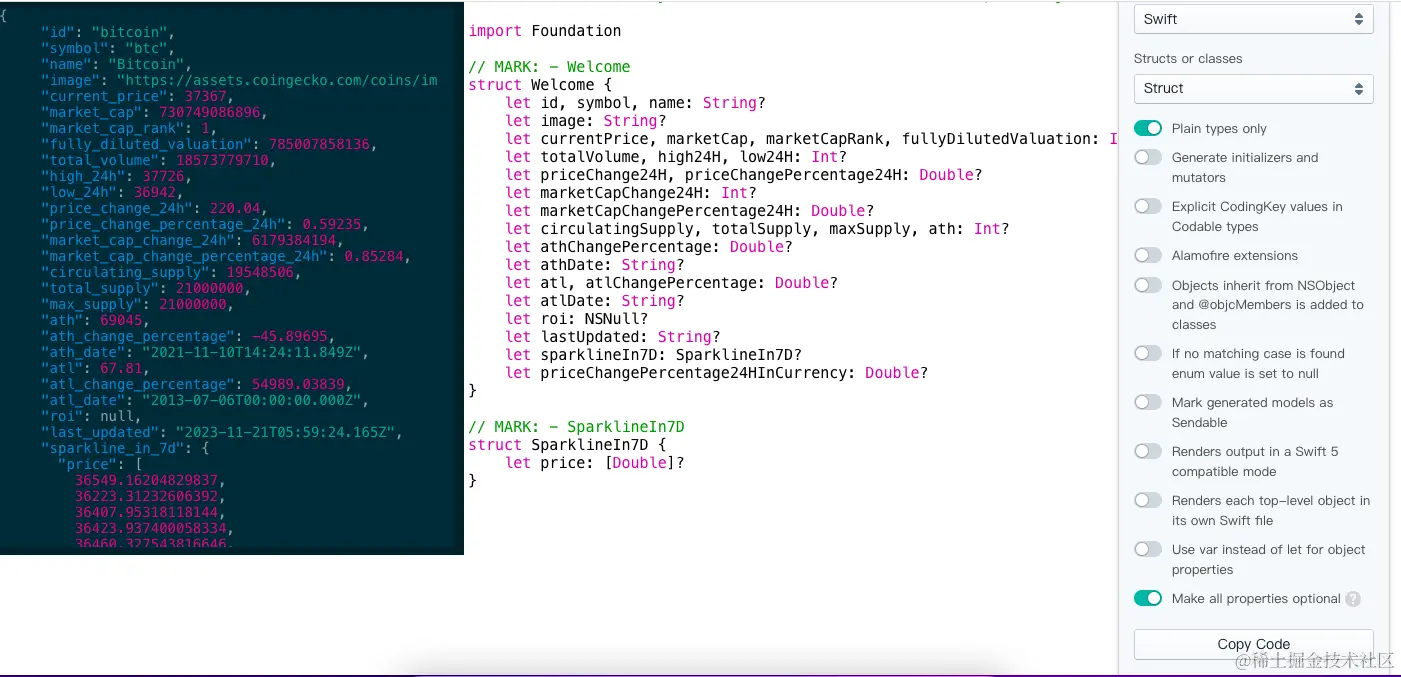Click the Copy Code button
The height and width of the screenshot is (677, 1401).
click(x=1253, y=644)
